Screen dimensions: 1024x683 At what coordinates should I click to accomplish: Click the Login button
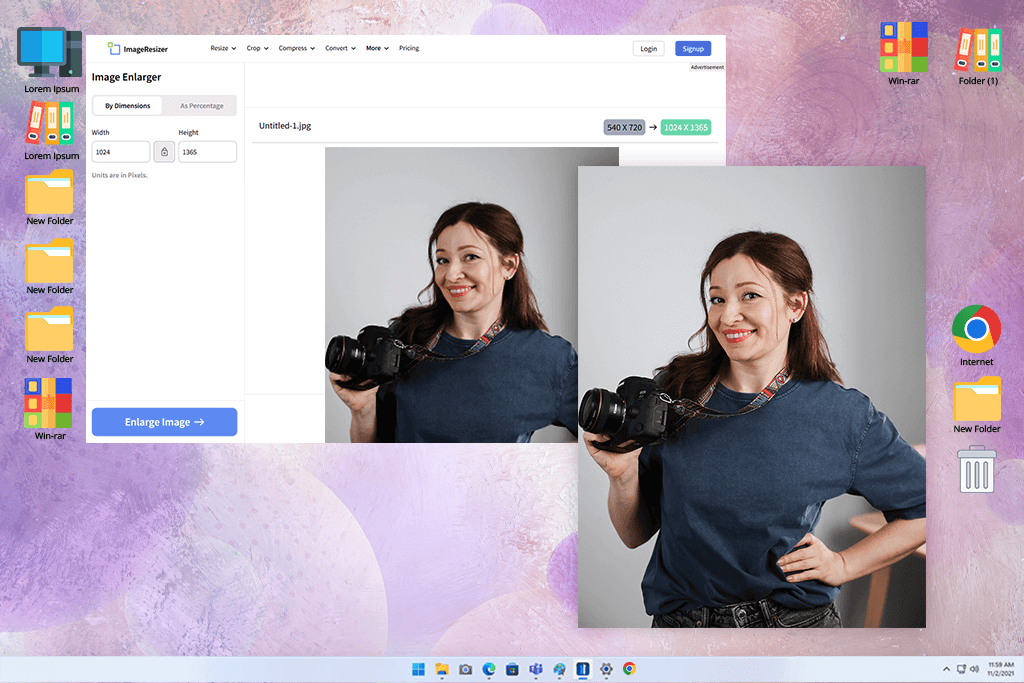[648, 49]
